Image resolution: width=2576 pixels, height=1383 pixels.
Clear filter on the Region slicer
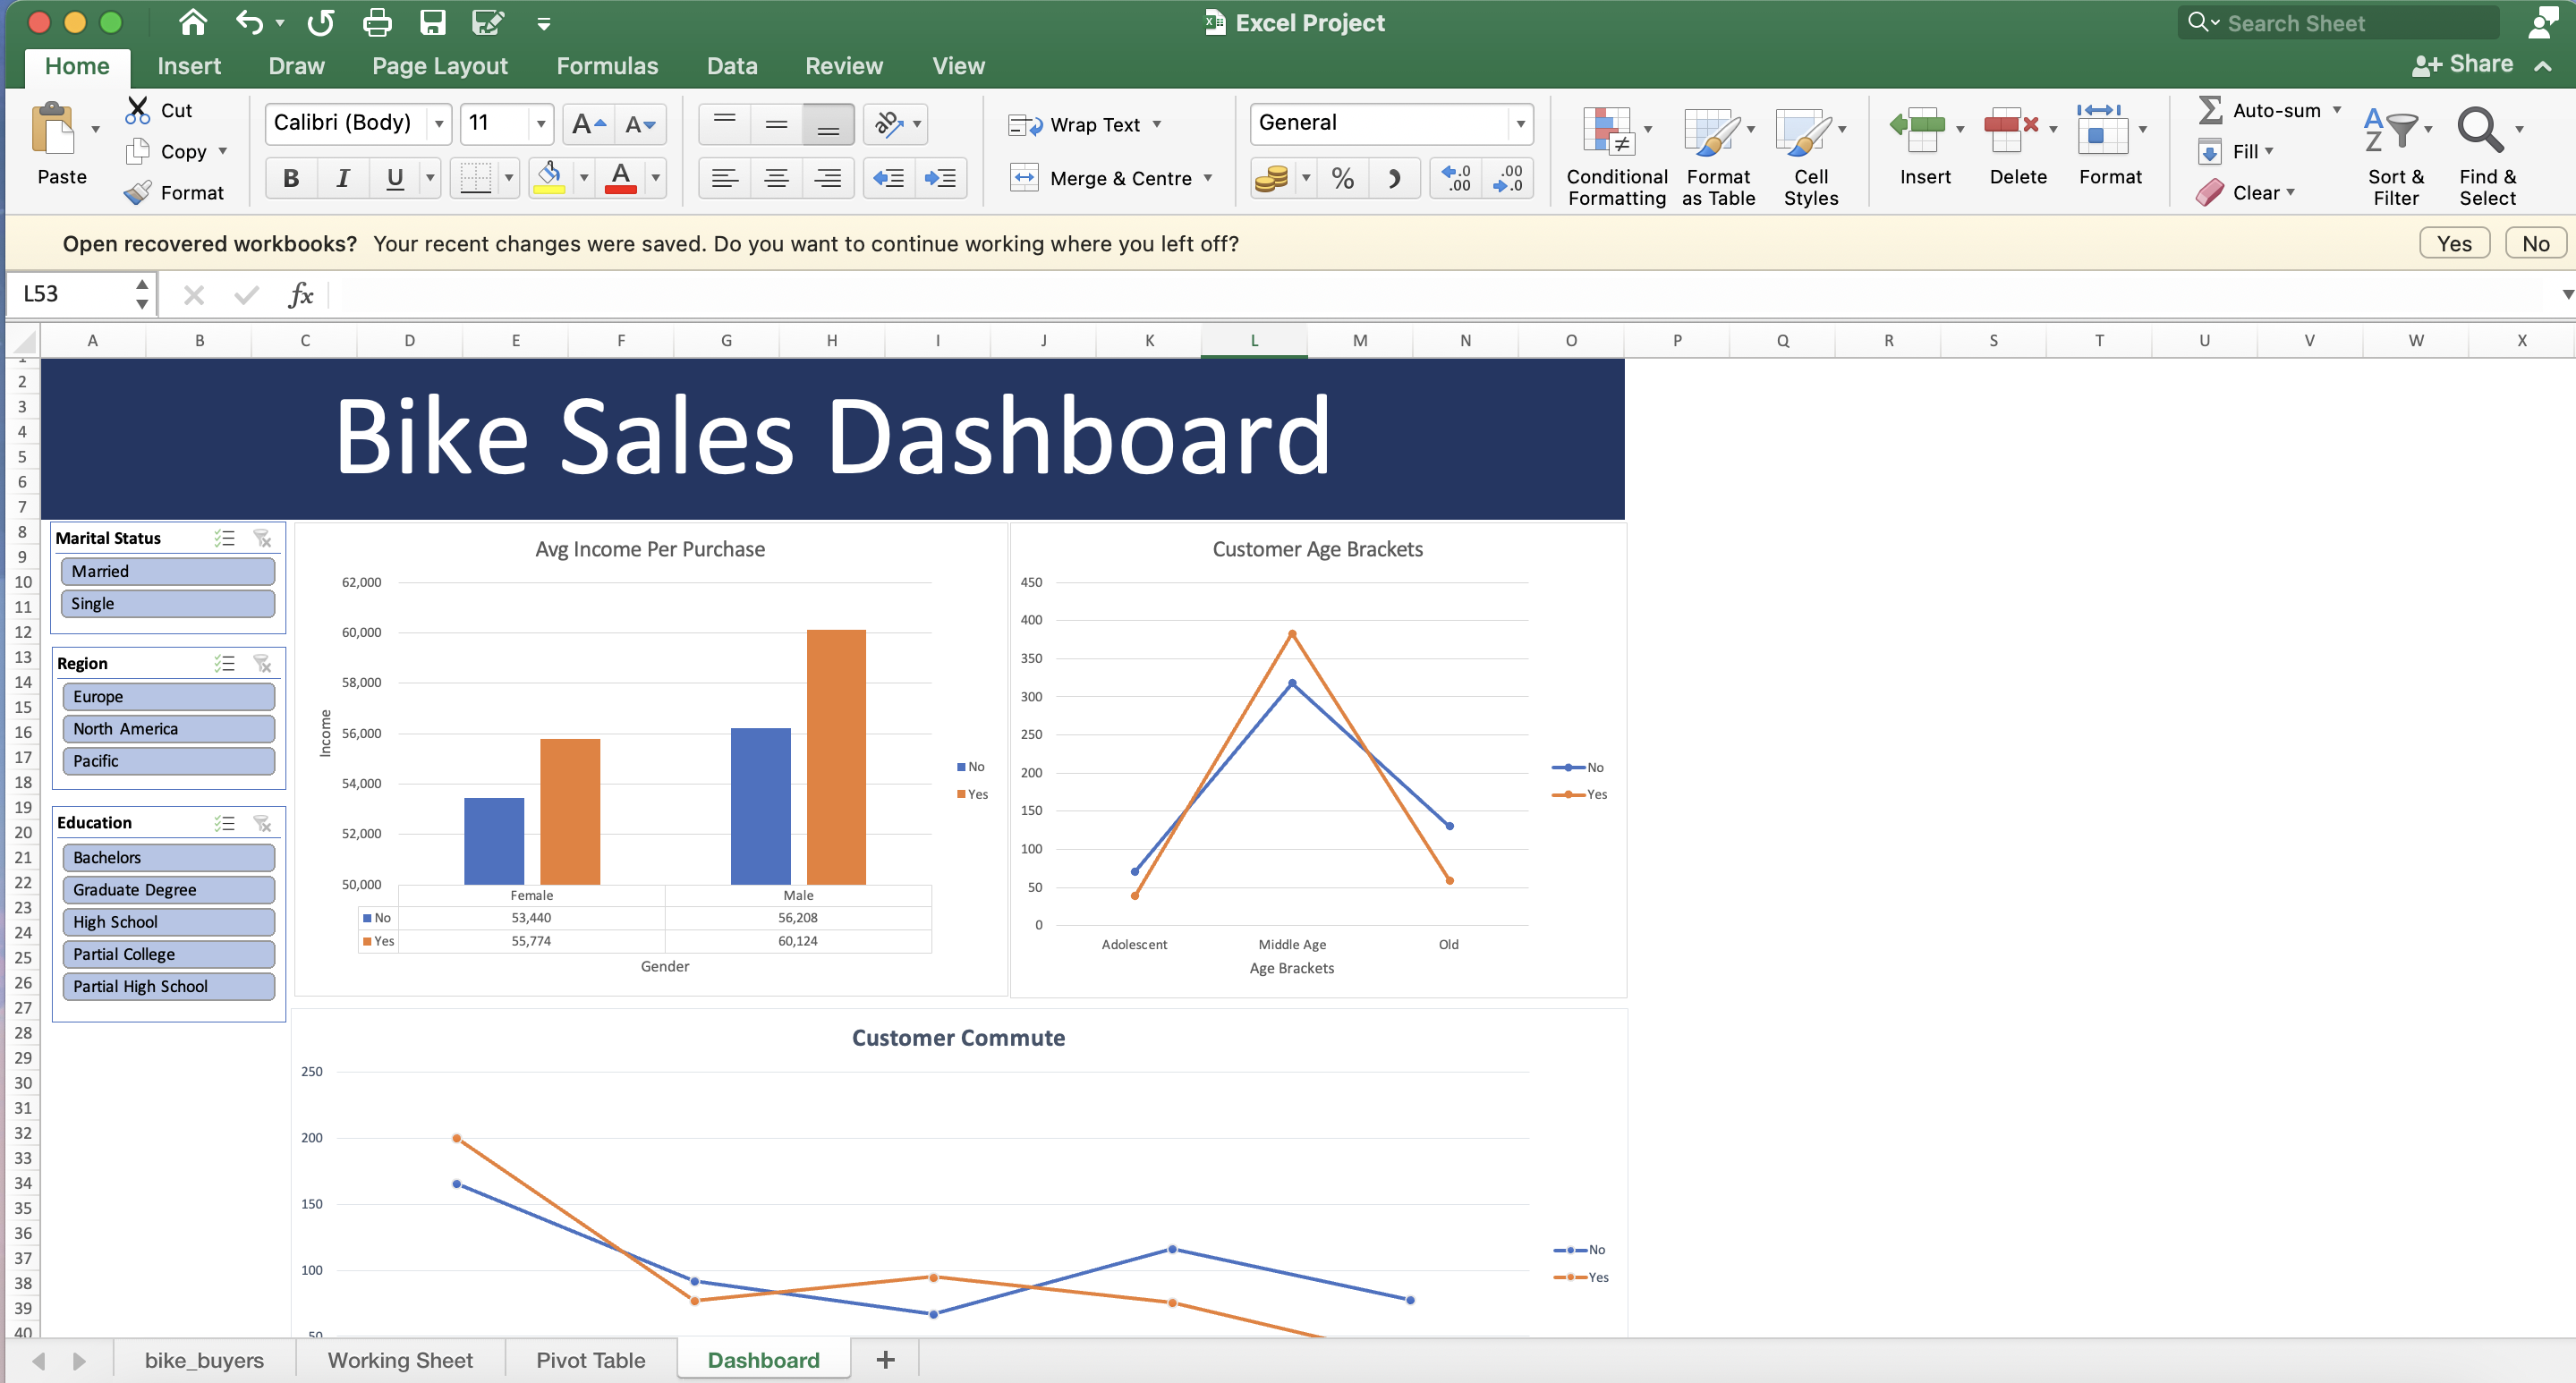click(x=262, y=663)
